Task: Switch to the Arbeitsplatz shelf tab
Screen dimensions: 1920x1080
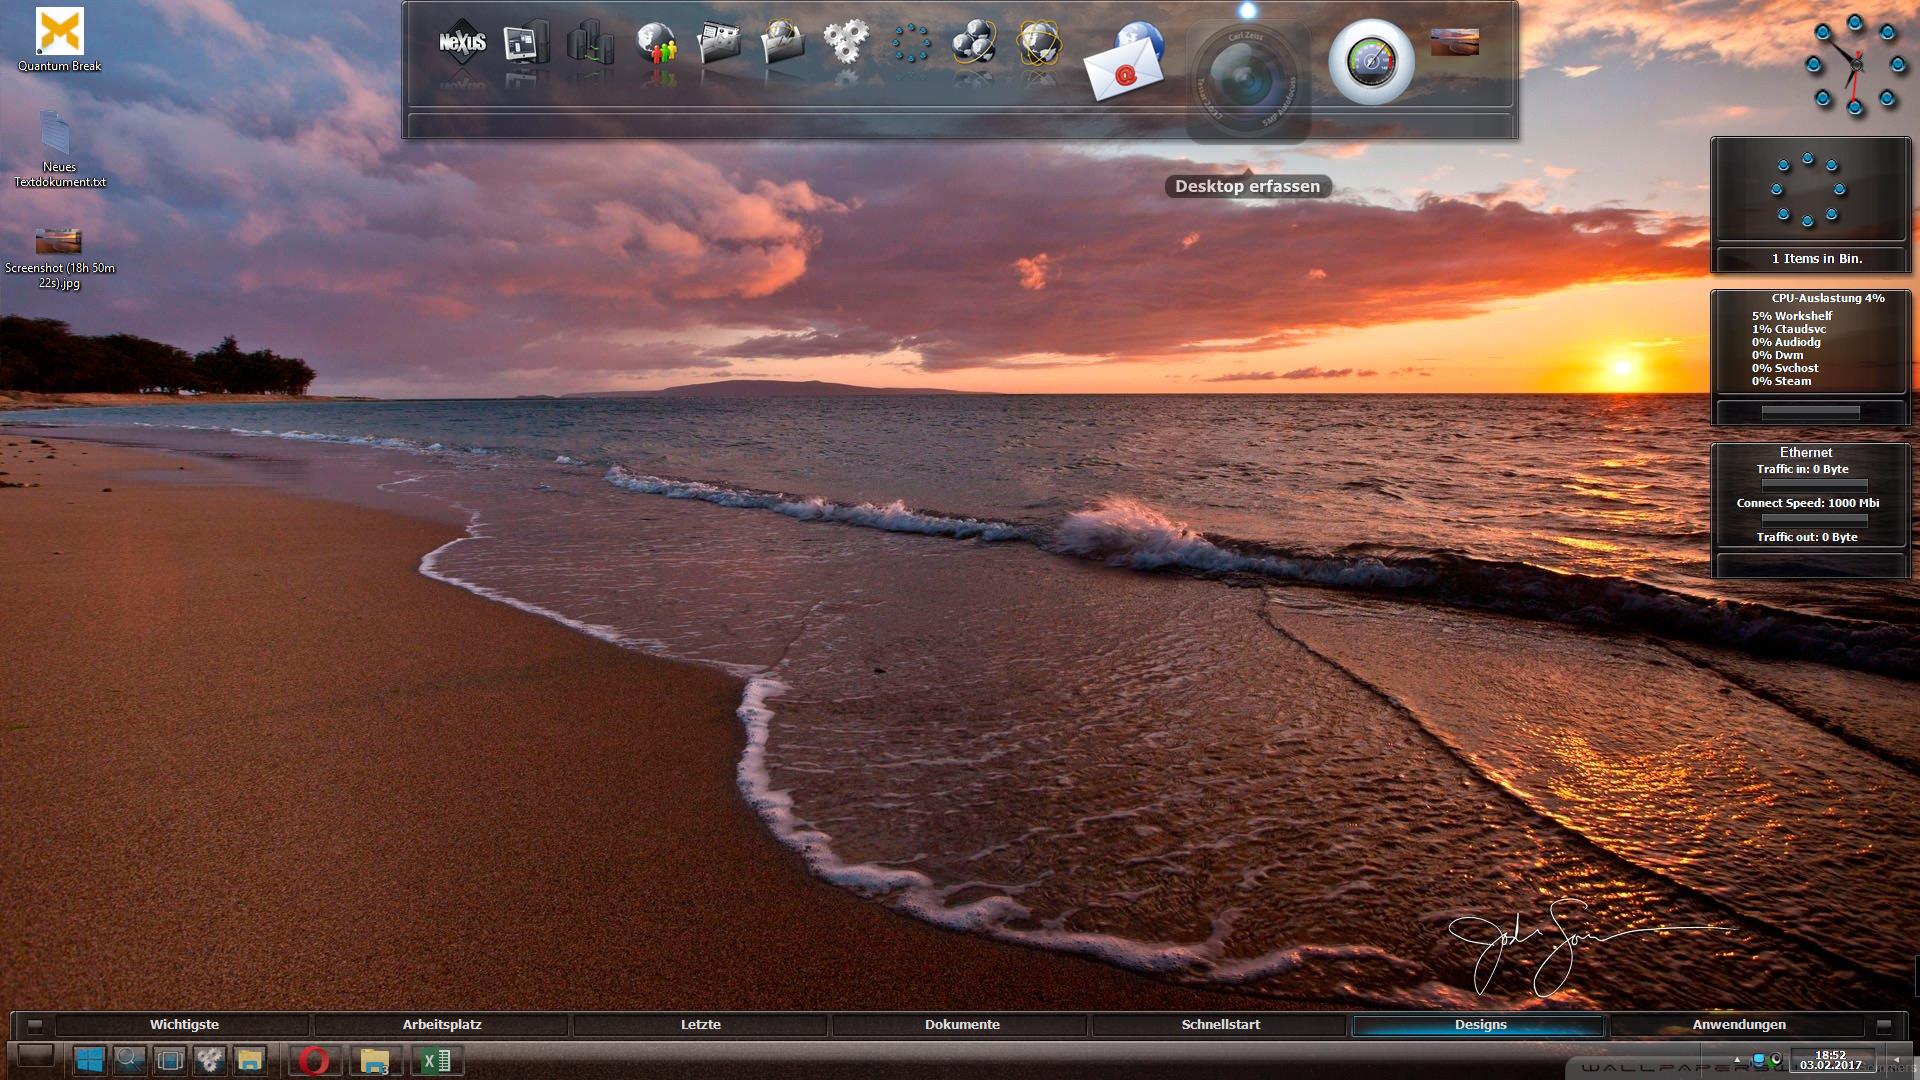Action: (442, 1025)
